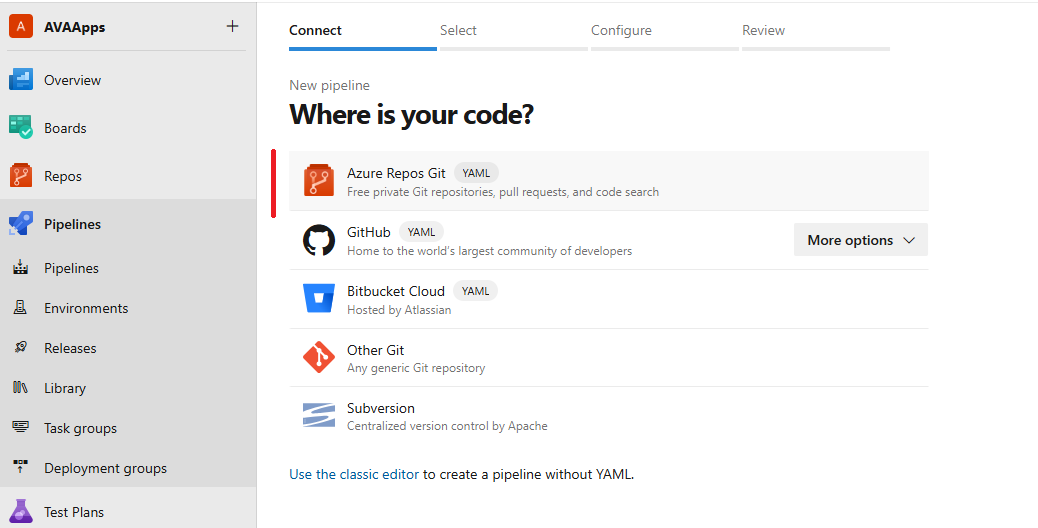The width and height of the screenshot is (1038, 528).
Task: Click the plus icon beside AVAApps
Action: (x=232, y=26)
